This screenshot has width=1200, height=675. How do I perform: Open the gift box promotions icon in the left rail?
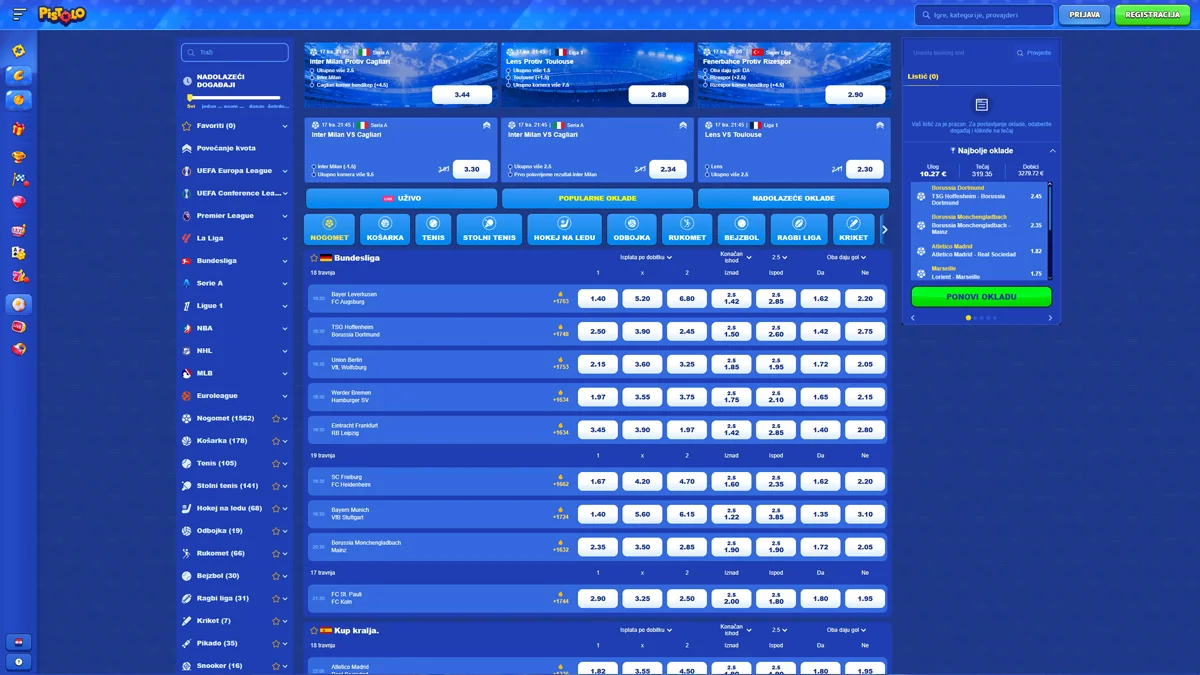click(18, 129)
